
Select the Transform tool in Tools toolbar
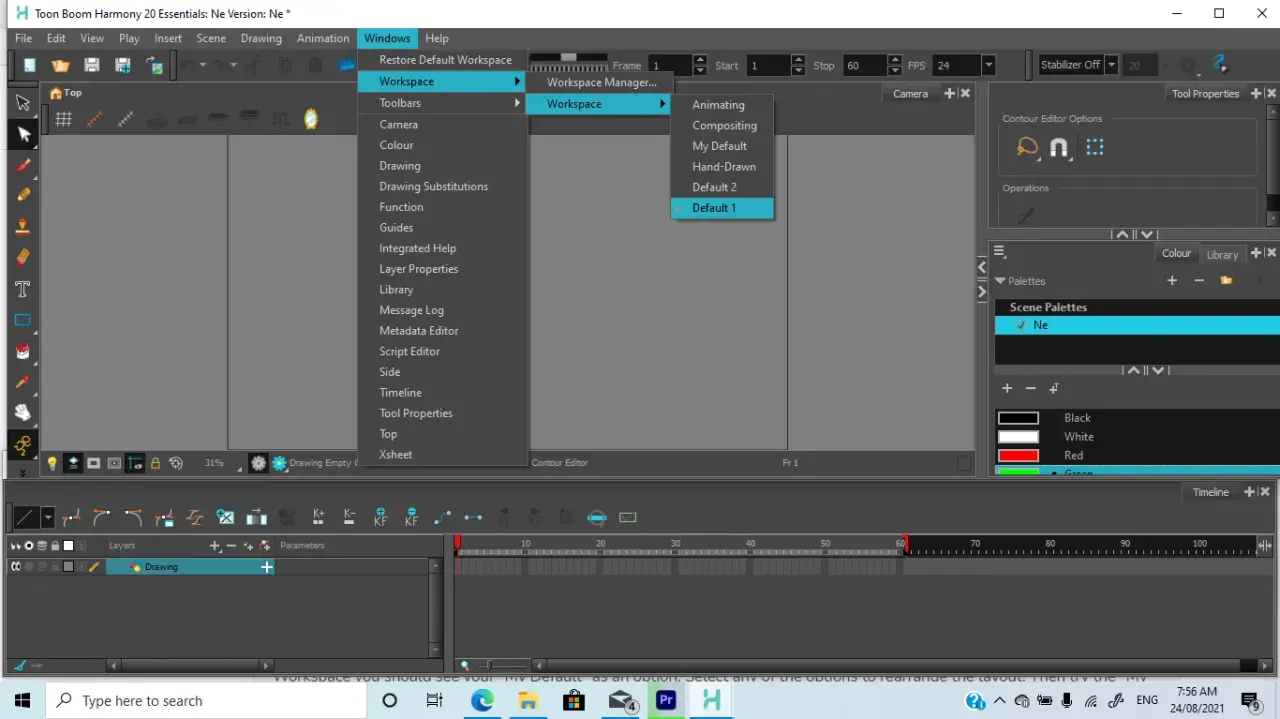click(23, 103)
